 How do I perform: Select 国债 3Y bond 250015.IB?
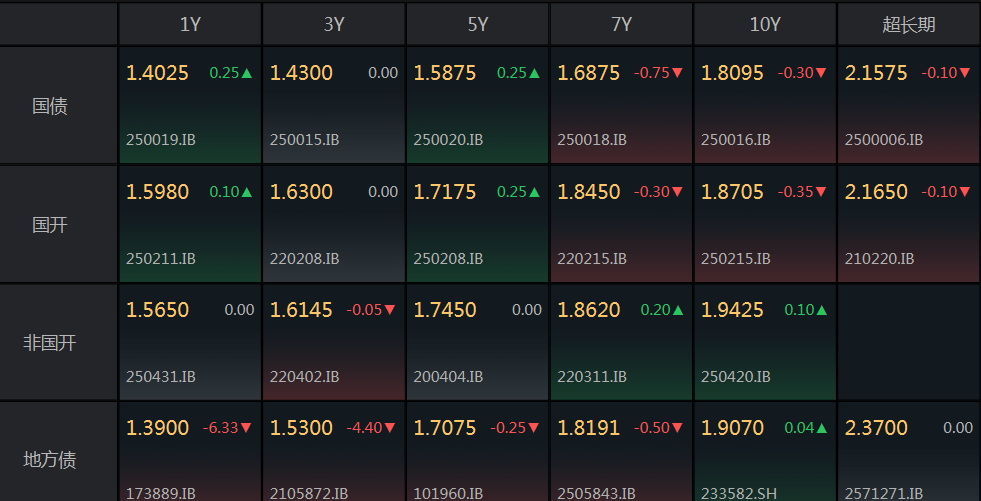(x=304, y=140)
